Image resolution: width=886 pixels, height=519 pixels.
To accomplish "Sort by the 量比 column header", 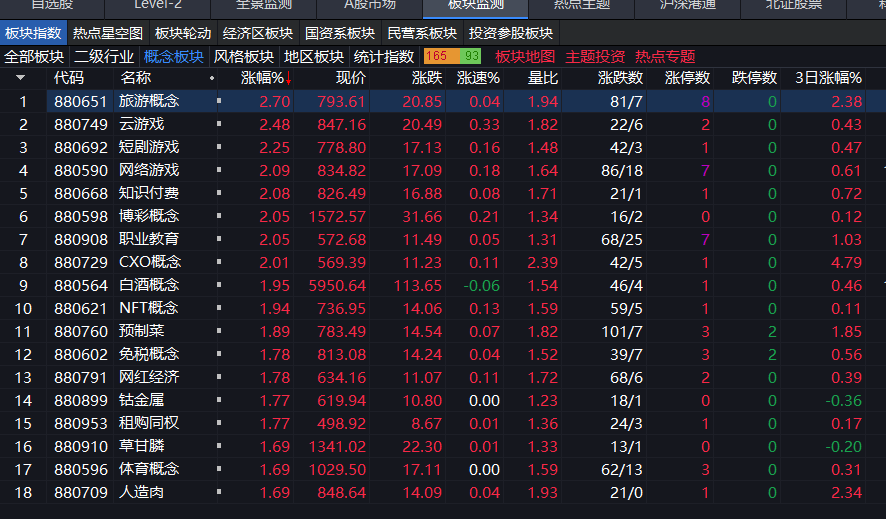I will [542, 78].
